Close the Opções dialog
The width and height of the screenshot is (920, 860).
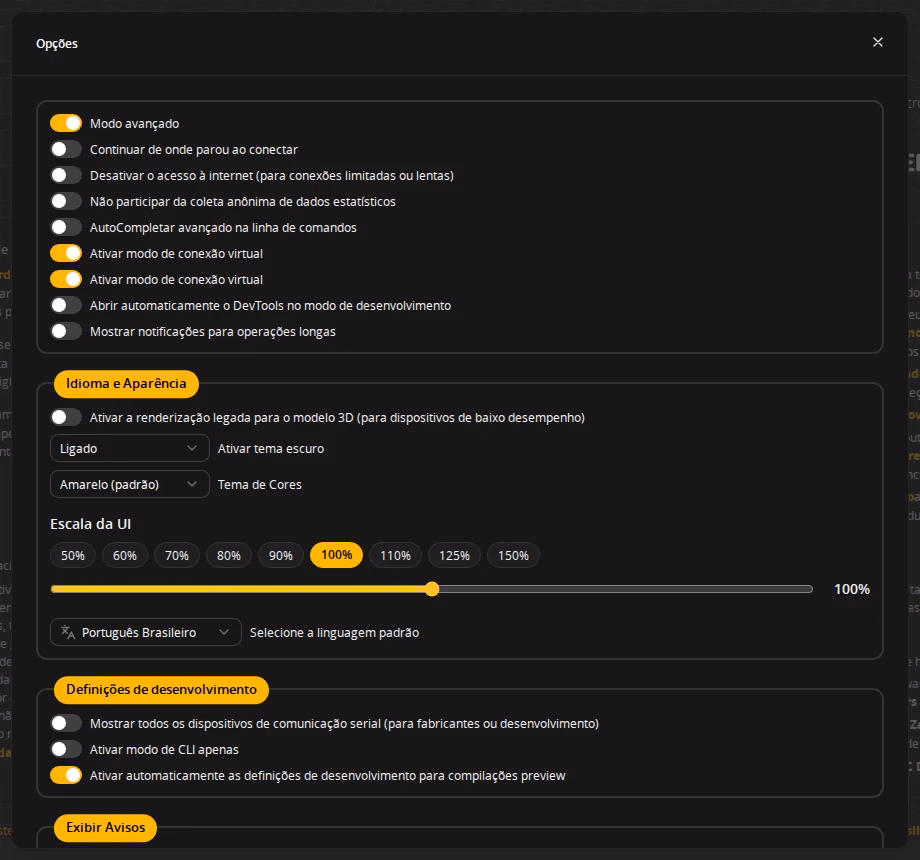point(877,42)
